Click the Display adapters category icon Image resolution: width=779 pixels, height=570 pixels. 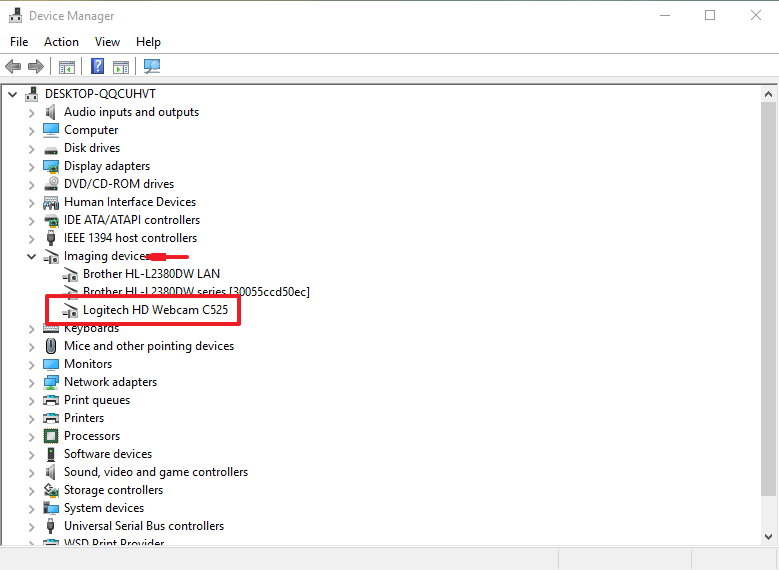tap(51, 166)
